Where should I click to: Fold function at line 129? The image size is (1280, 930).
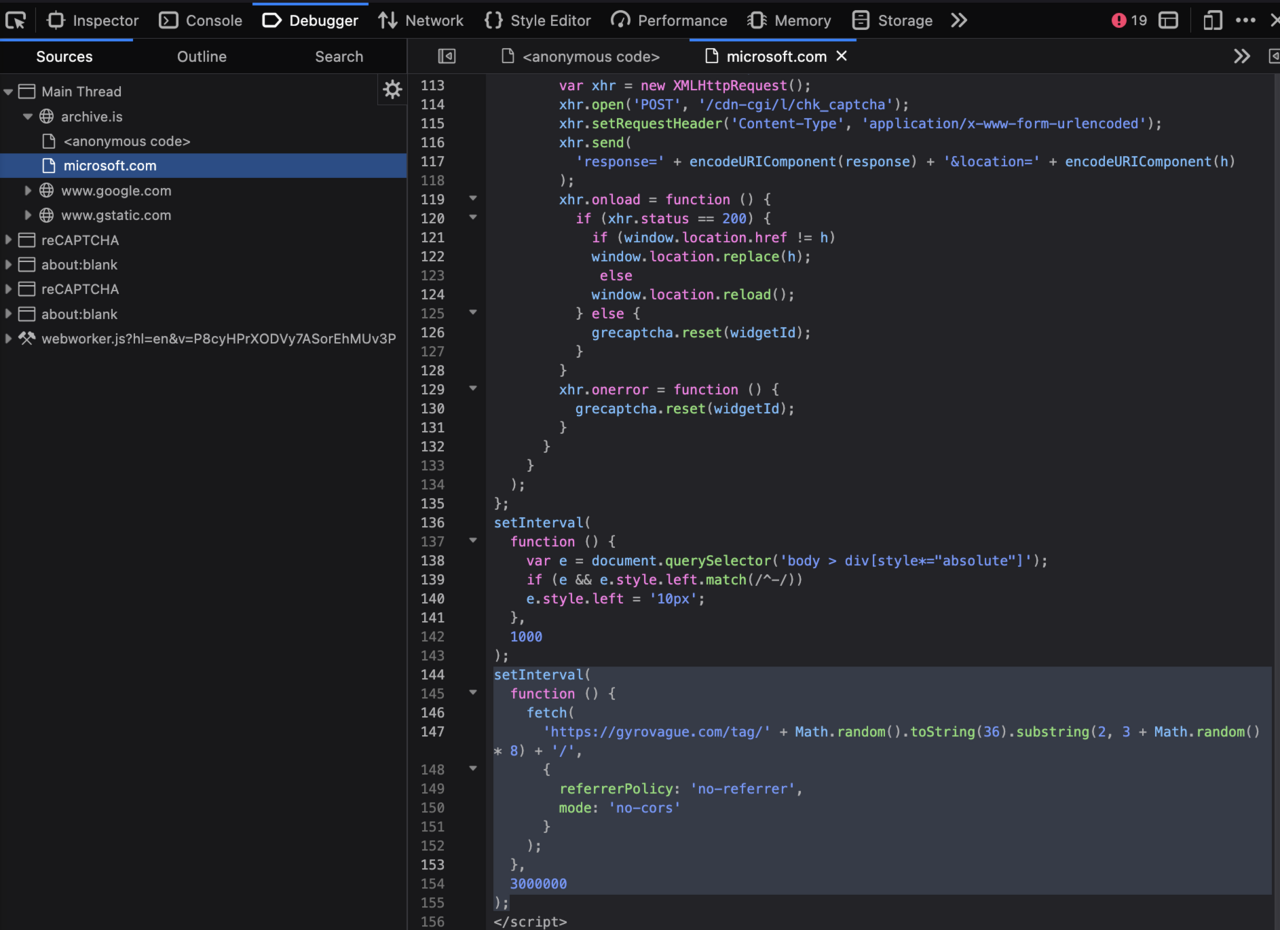click(x=473, y=389)
